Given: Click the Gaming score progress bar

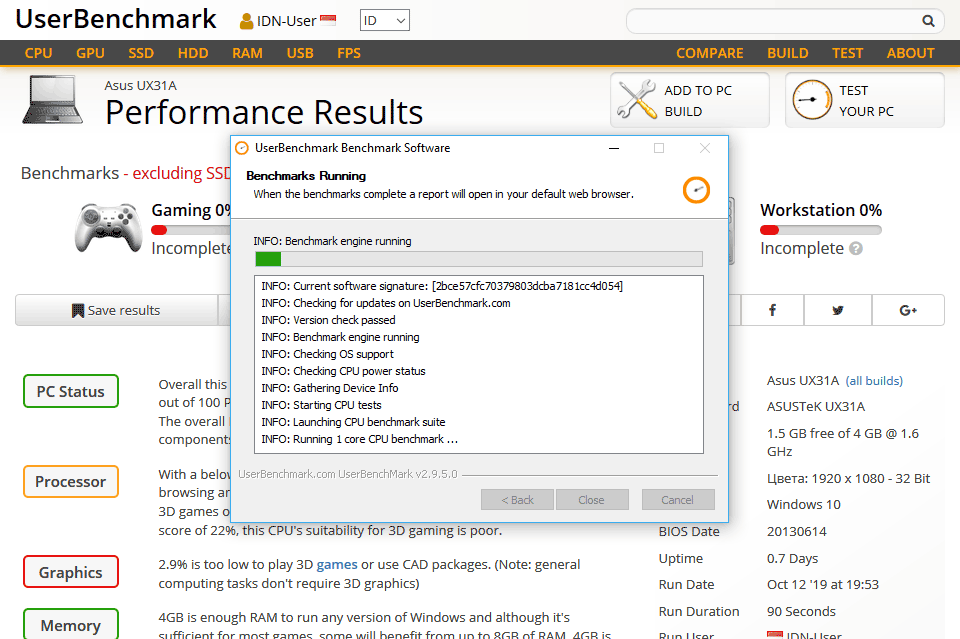Looking at the screenshot, I should pyautogui.click(x=191, y=230).
